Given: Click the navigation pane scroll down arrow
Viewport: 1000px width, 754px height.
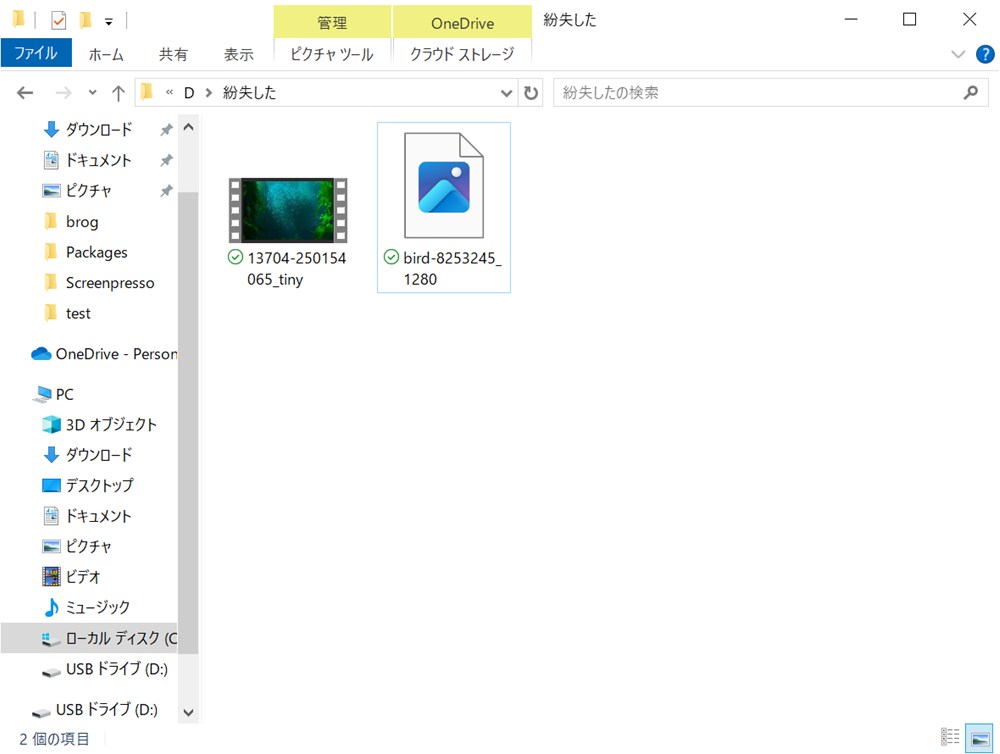Looking at the screenshot, I should 188,713.
